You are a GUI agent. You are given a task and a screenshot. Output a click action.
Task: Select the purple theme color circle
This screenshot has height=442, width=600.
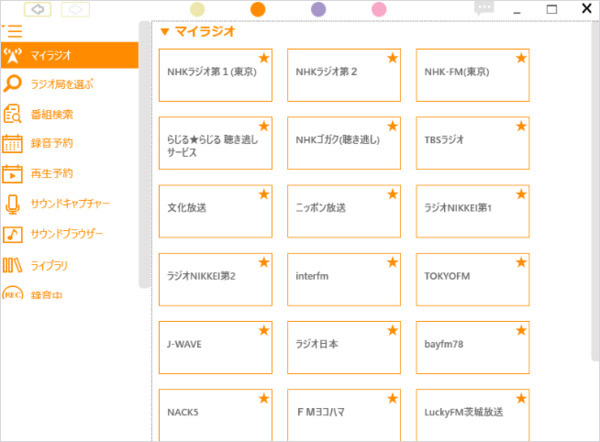point(318,9)
